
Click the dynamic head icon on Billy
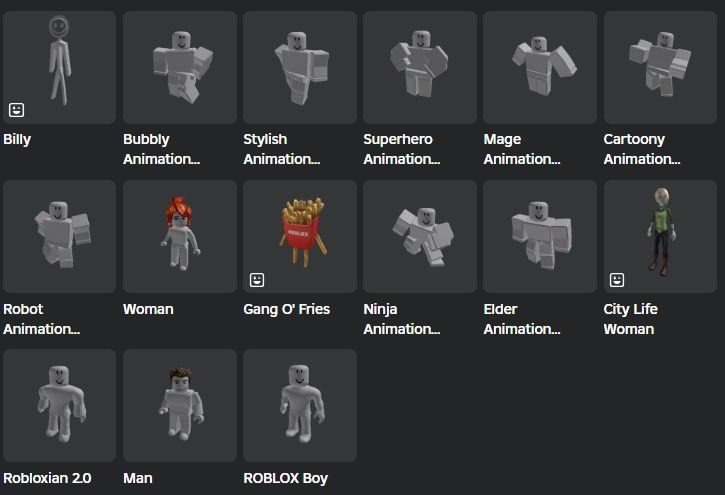click(x=17, y=110)
